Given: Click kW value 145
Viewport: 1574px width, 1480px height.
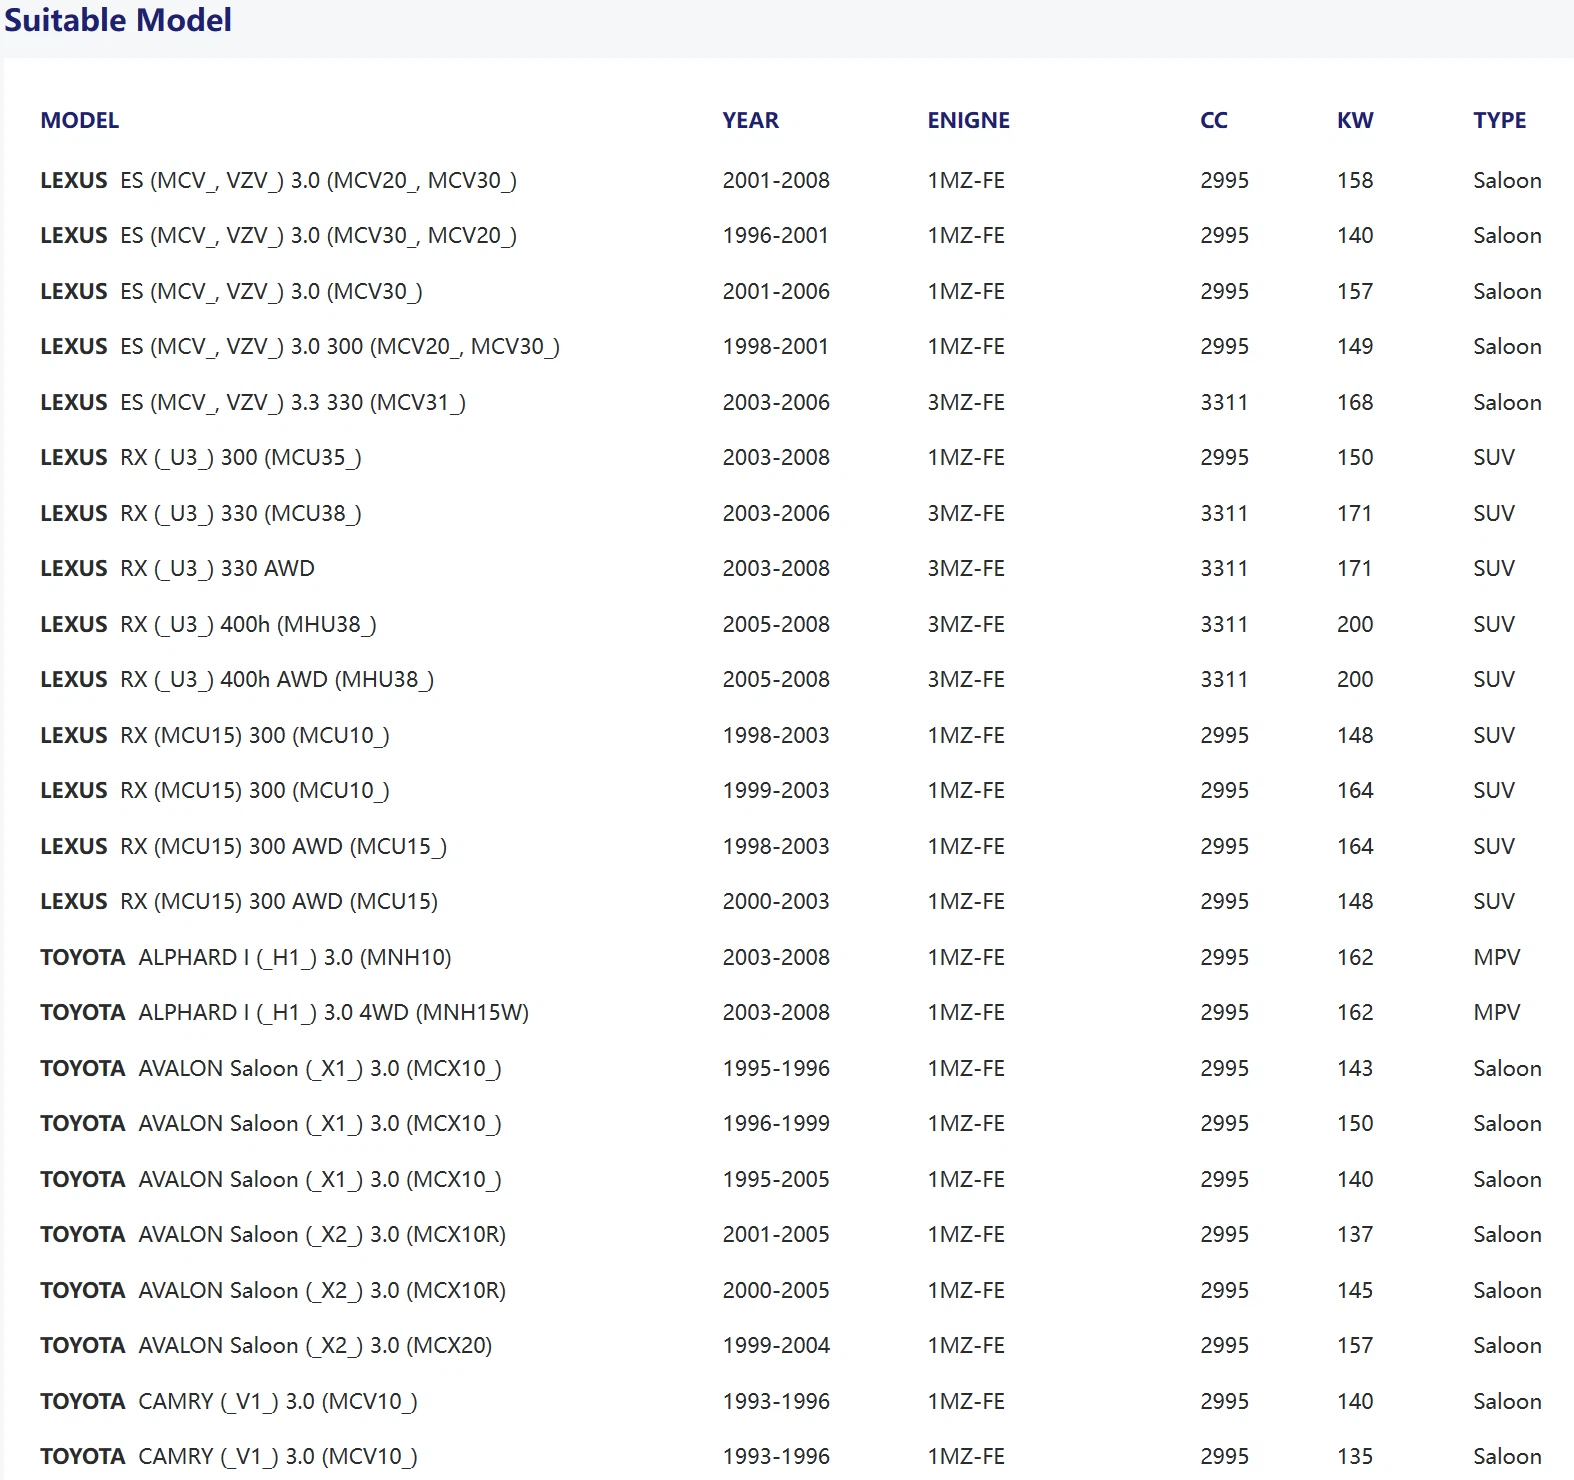Looking at the screenshot, I should click(1355, 1291).
